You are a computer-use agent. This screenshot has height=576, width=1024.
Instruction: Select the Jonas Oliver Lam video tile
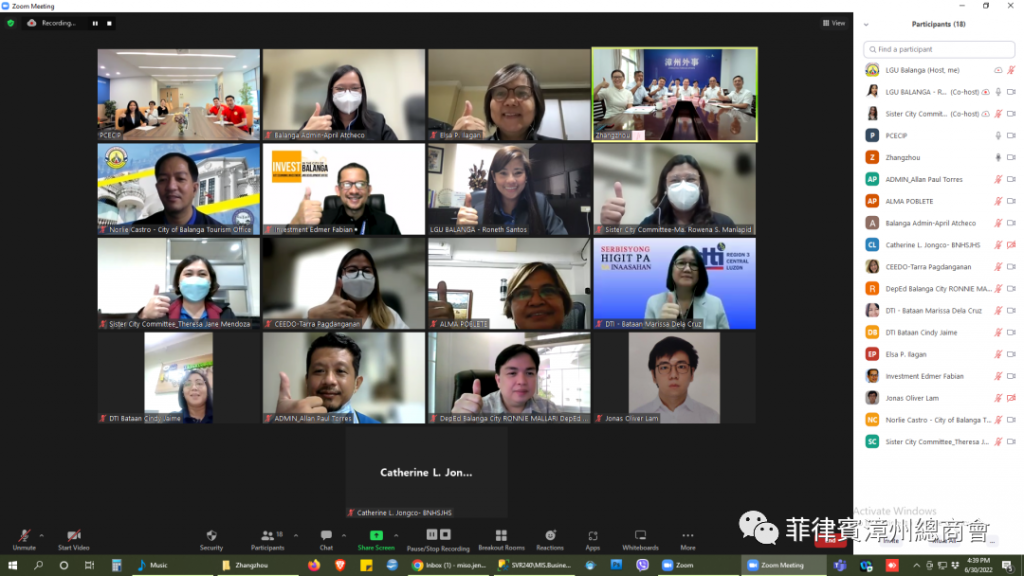coord(675,377)
